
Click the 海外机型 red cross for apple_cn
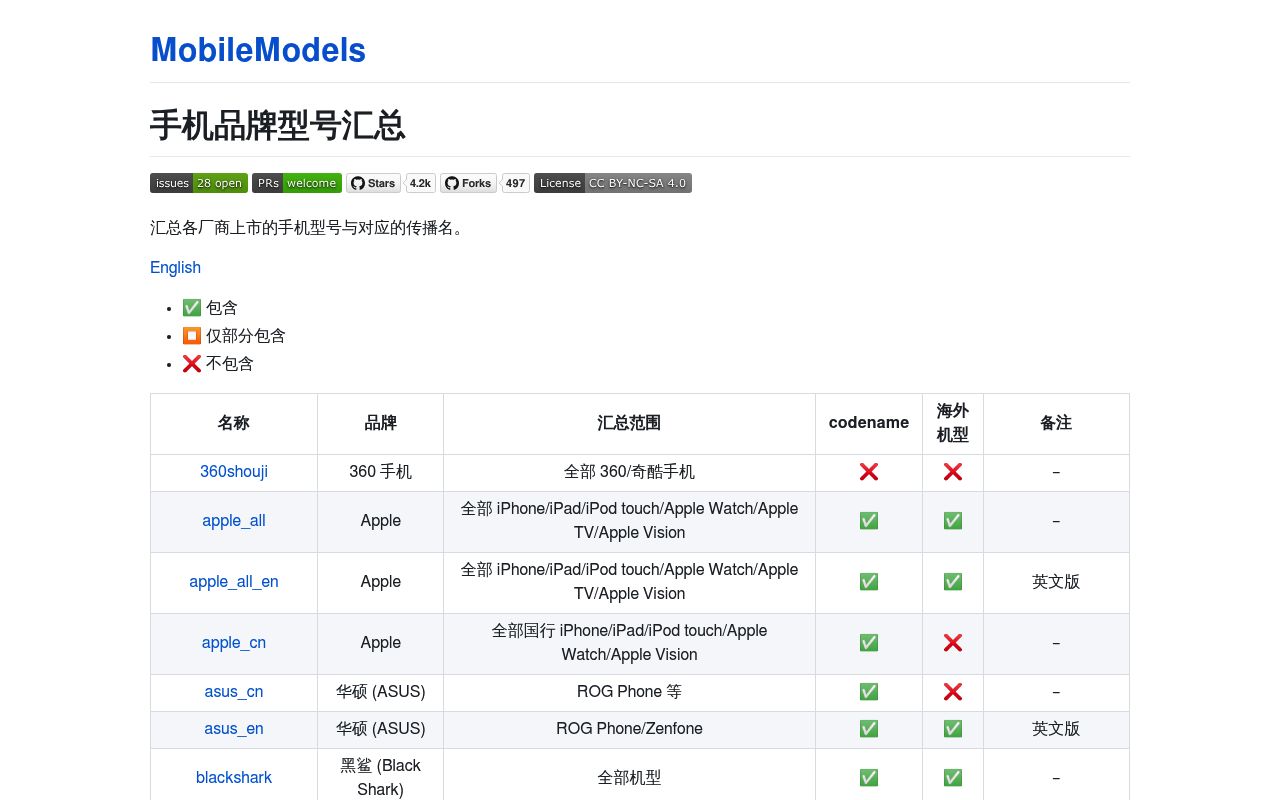point(953,642)
